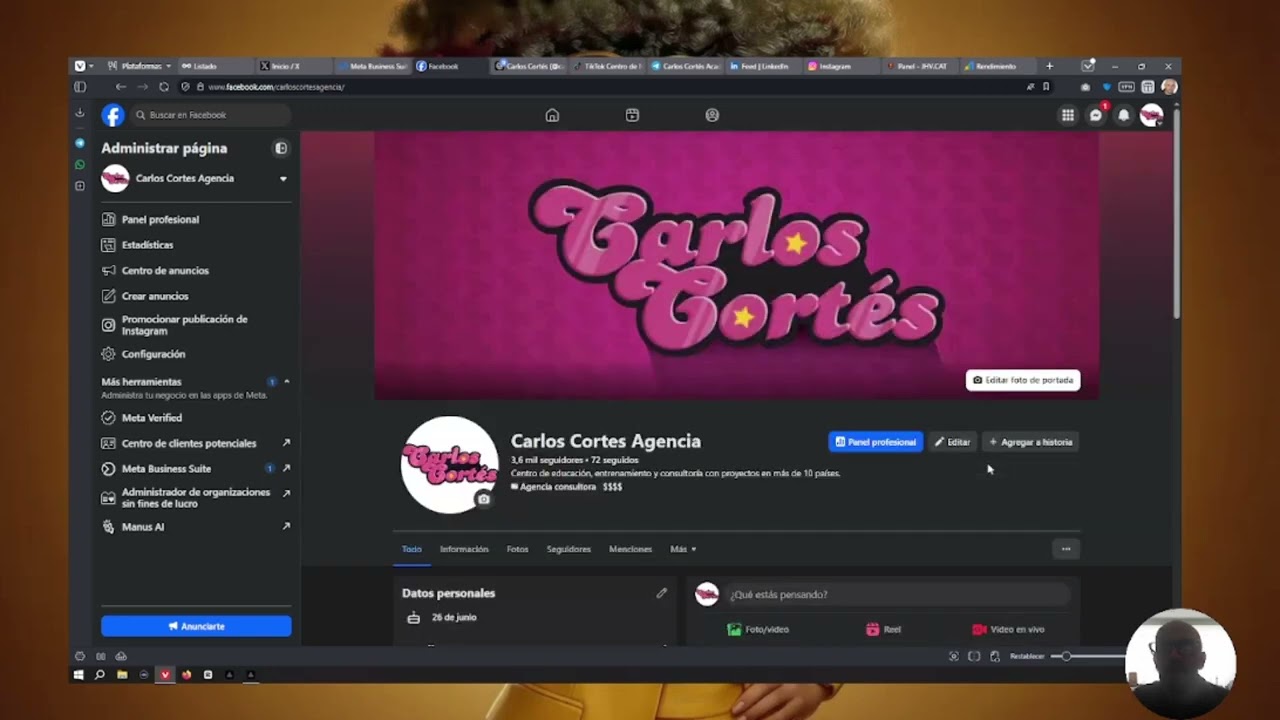The width and height of the screenshot is (1280, 720).
Task: Open the Reels video icon in top bar
Action: [632, 115]
